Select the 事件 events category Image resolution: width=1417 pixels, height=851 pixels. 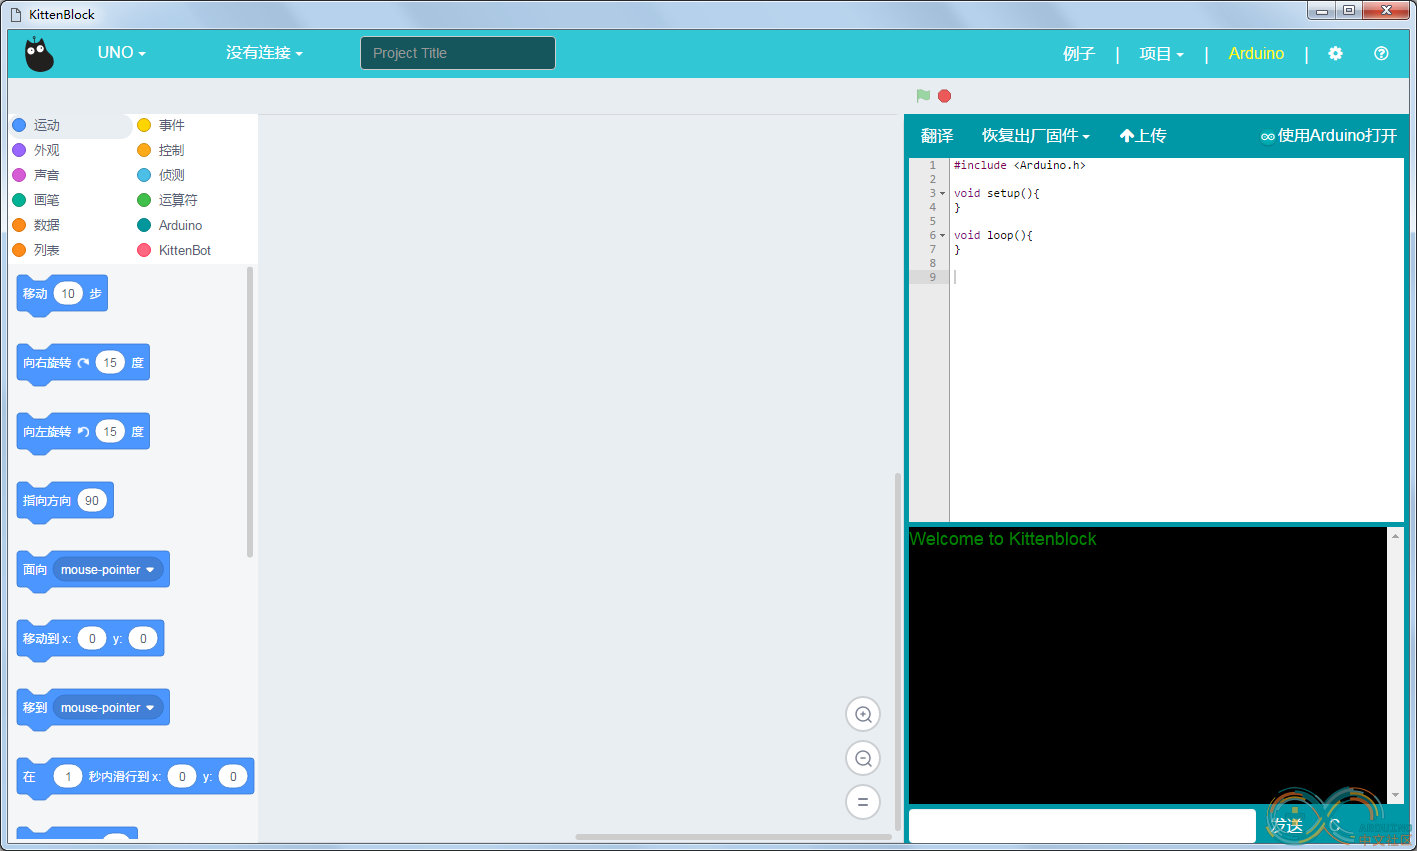(x=195, y=125)
